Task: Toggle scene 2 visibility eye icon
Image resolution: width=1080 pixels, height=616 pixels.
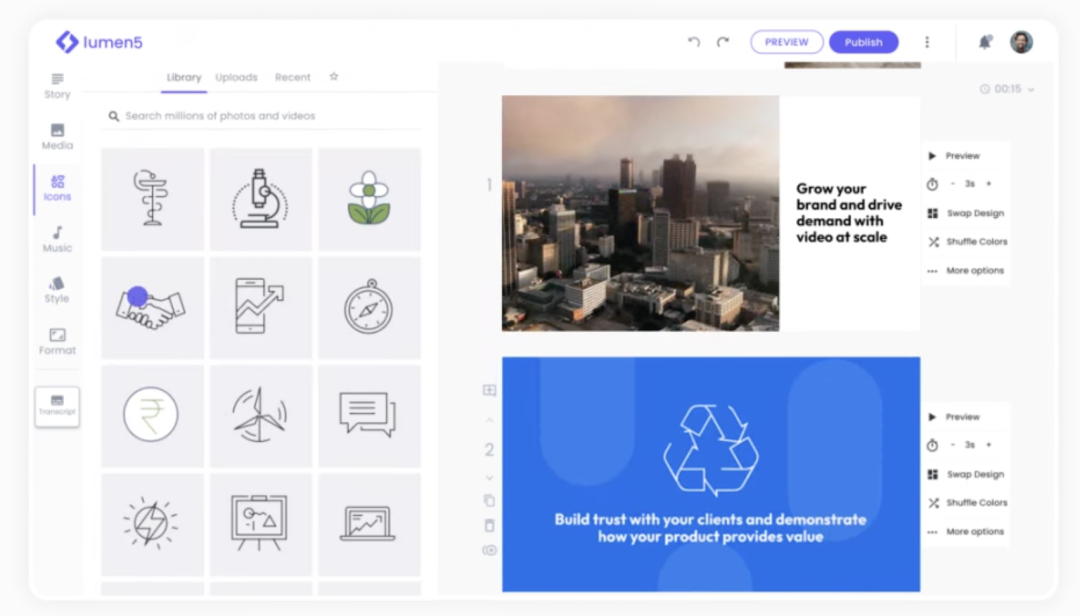Action: [x=489, y=550]
